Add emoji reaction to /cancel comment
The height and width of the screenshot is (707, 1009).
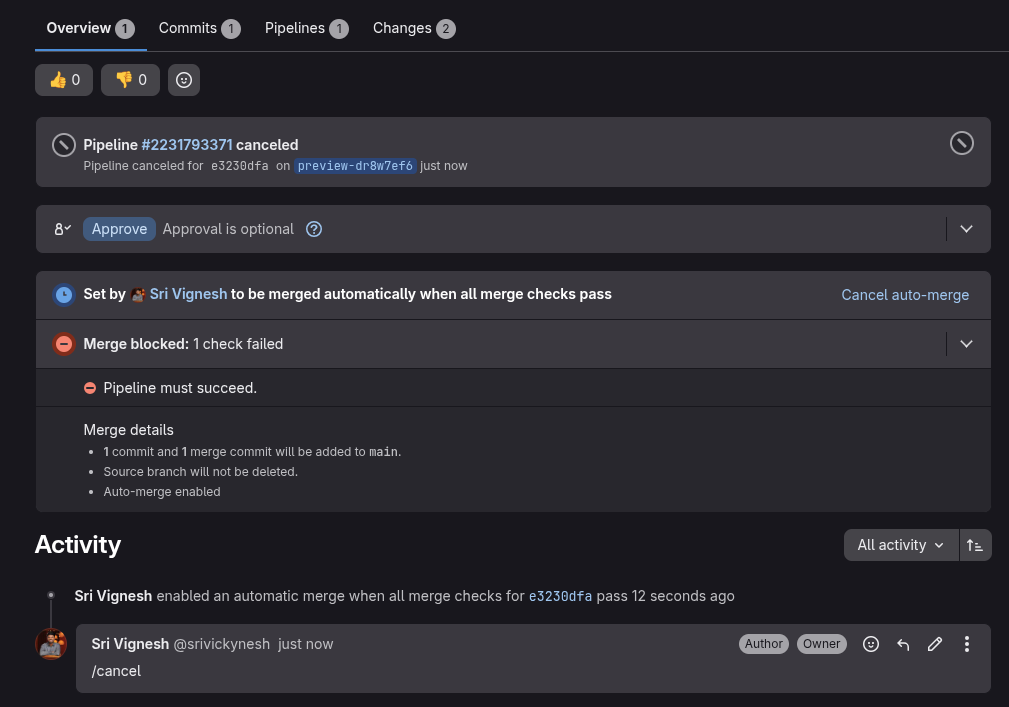(x=871, y=645)
